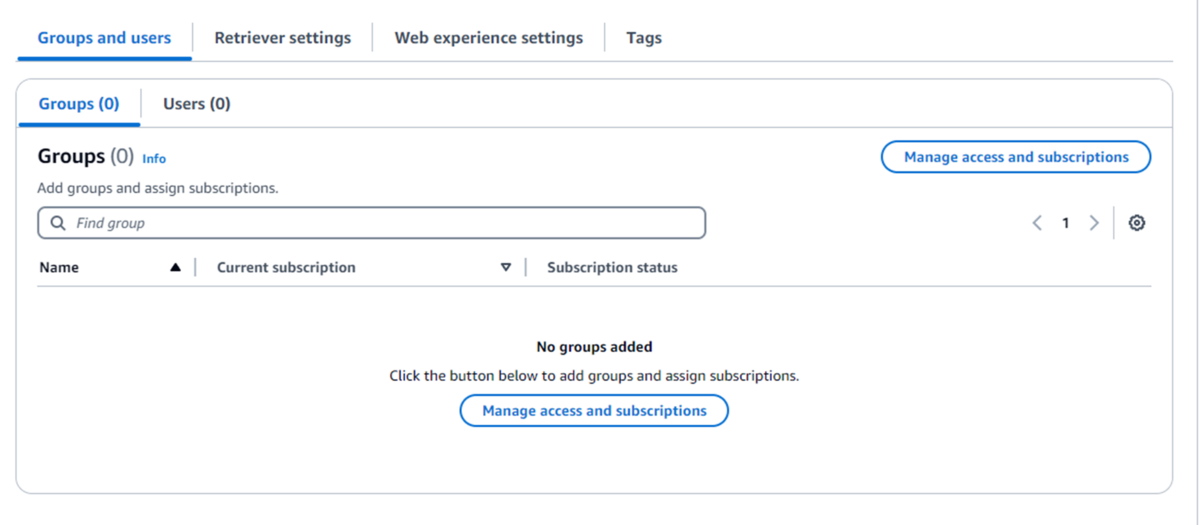Focus the Find group search field
This screenshot has width=1200, height=525.
pyautogui.click(x=371, y=223)
